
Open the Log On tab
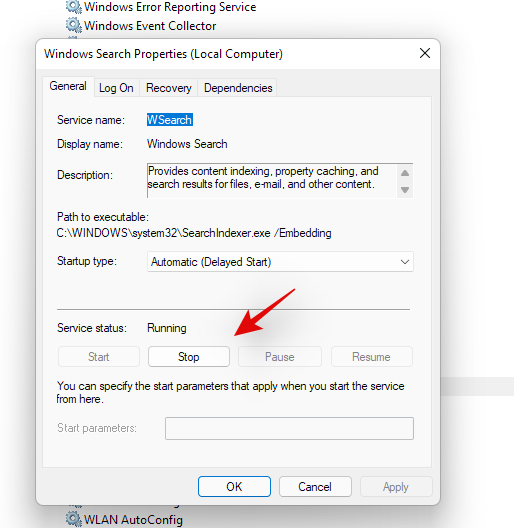(x=116, y=88)
